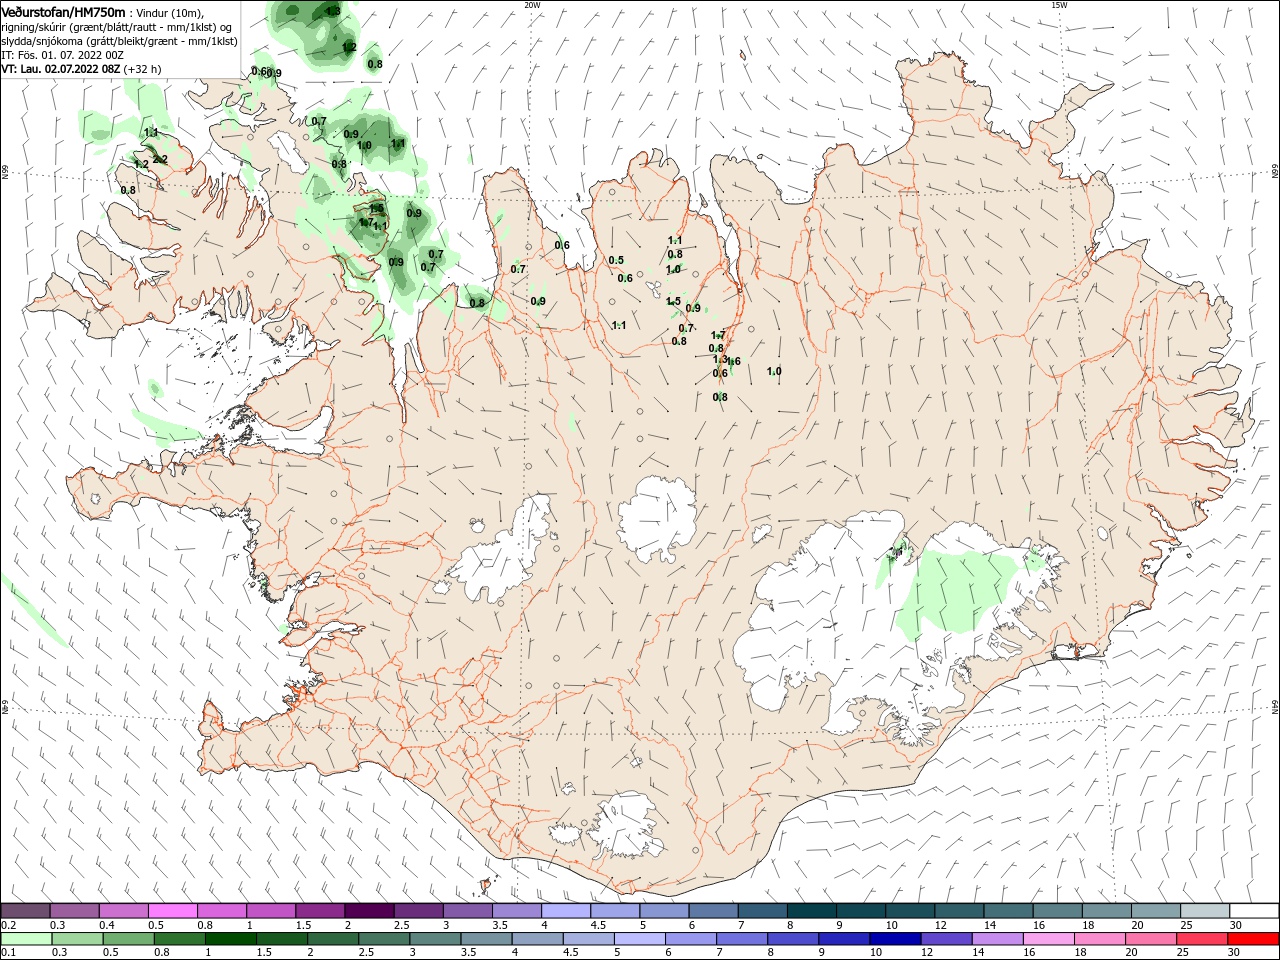The image size is (1280, 960).
Task: Click the 0.4 label on the snow legend
Action: tap(107, 925)
